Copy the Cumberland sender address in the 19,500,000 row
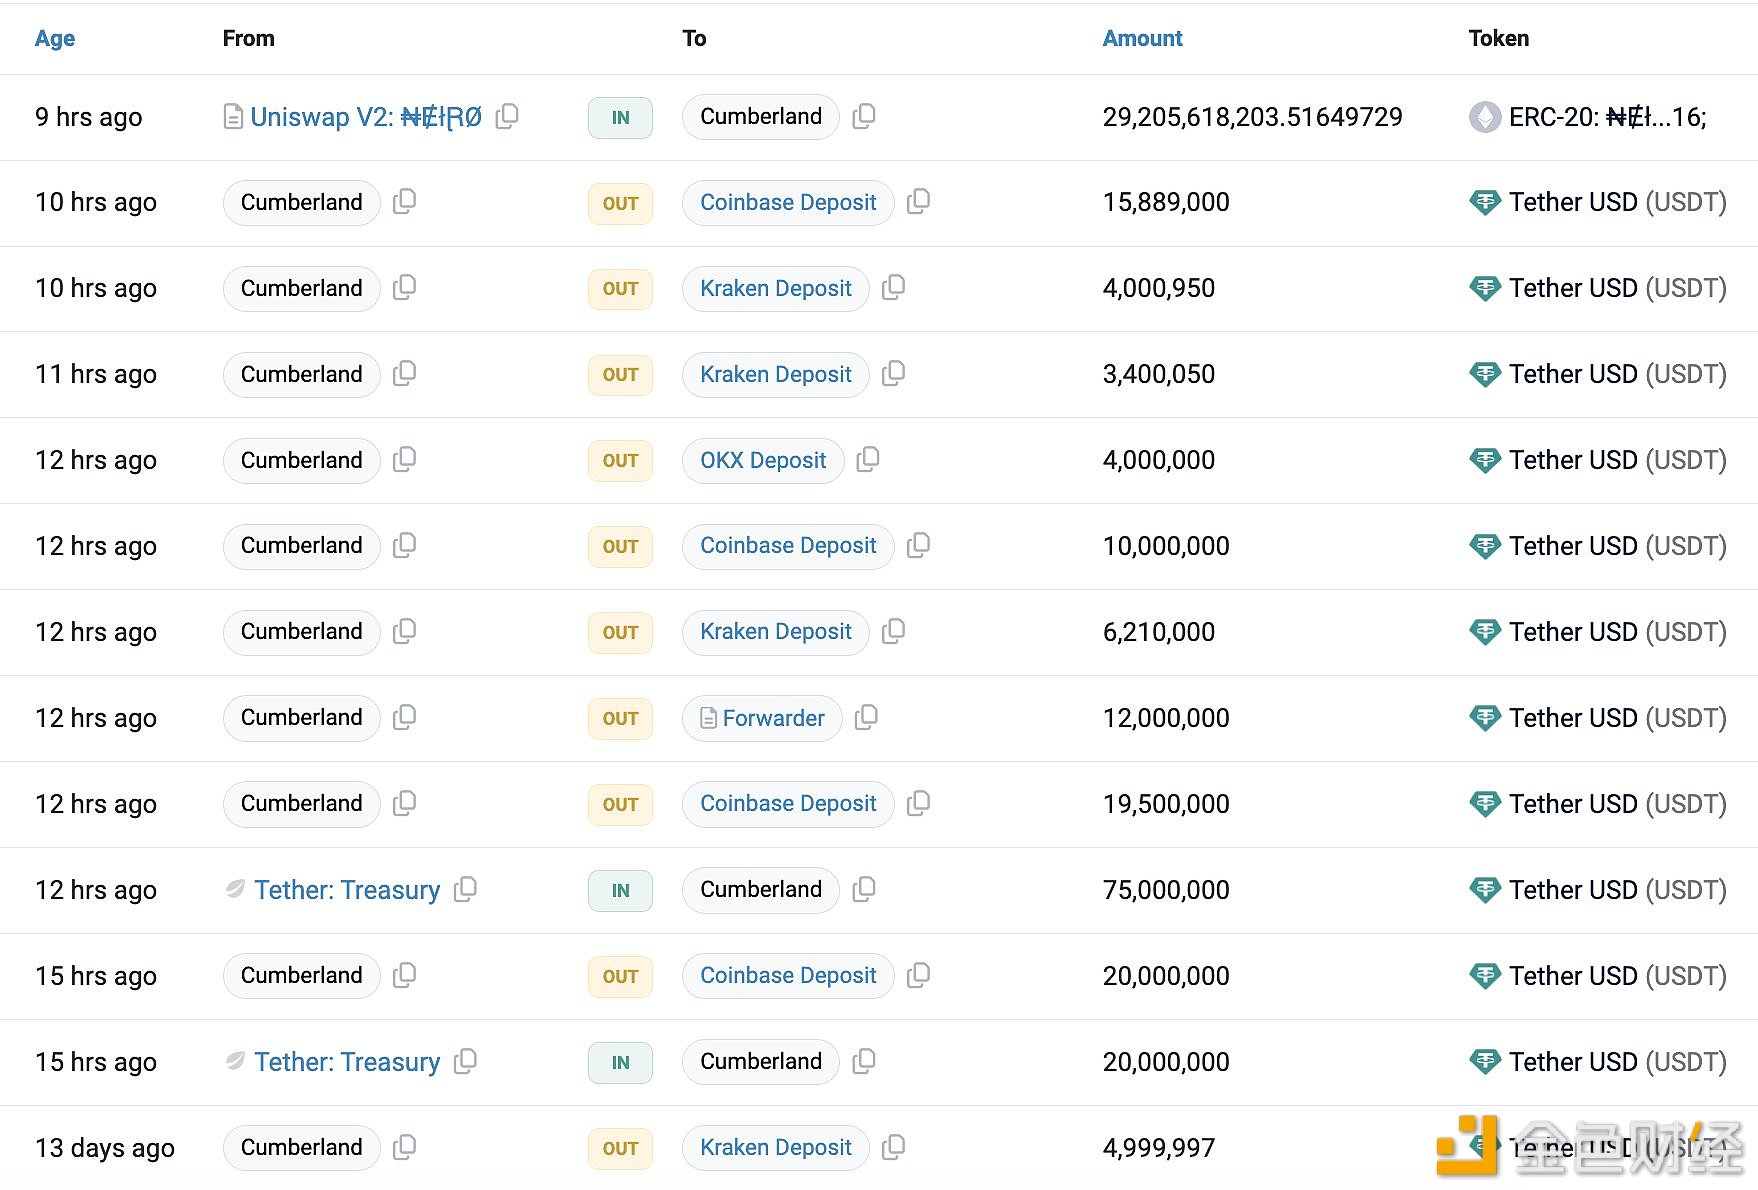This screenshot has height=1190, width=1758. point(404,804)
